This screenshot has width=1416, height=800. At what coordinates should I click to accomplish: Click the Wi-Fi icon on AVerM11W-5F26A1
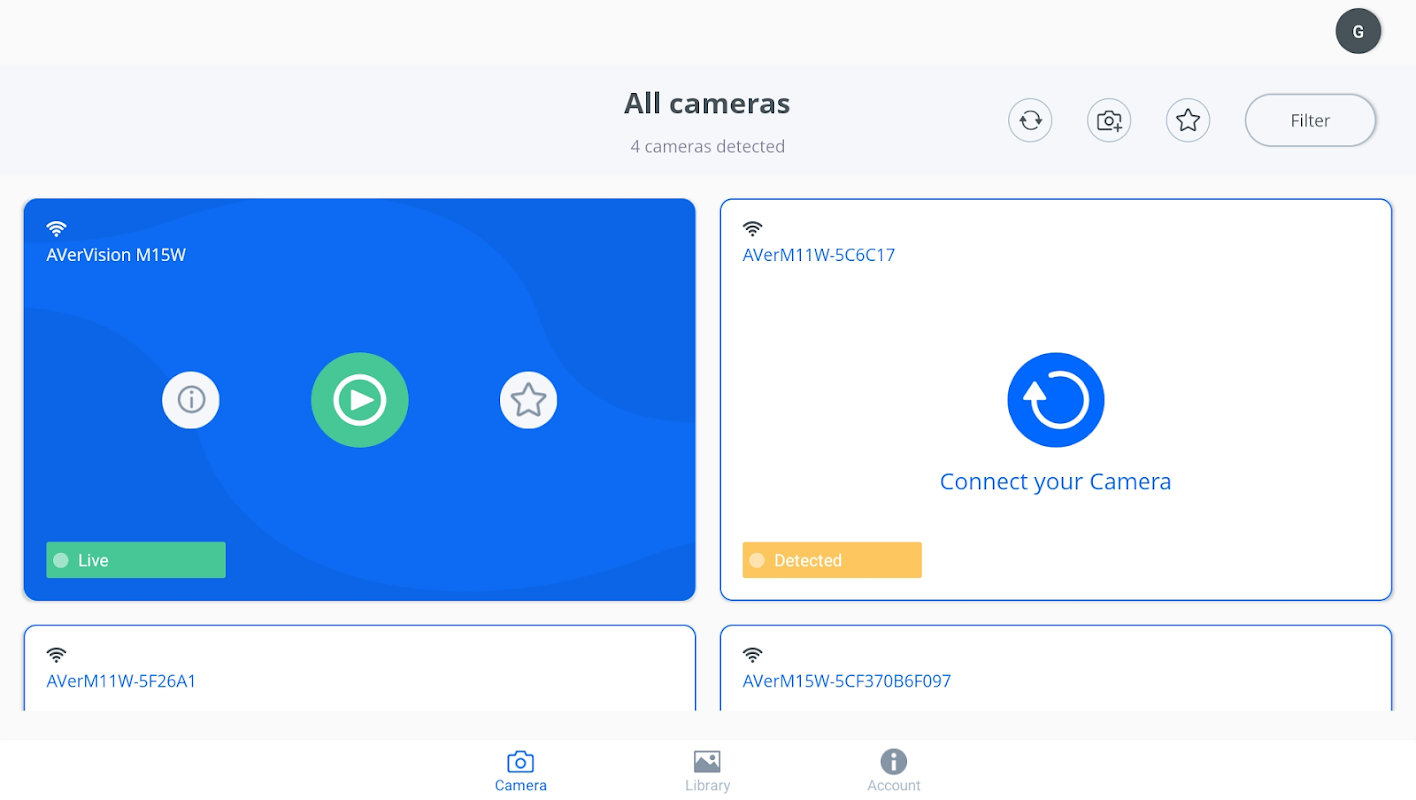click(x=57, y=655)
